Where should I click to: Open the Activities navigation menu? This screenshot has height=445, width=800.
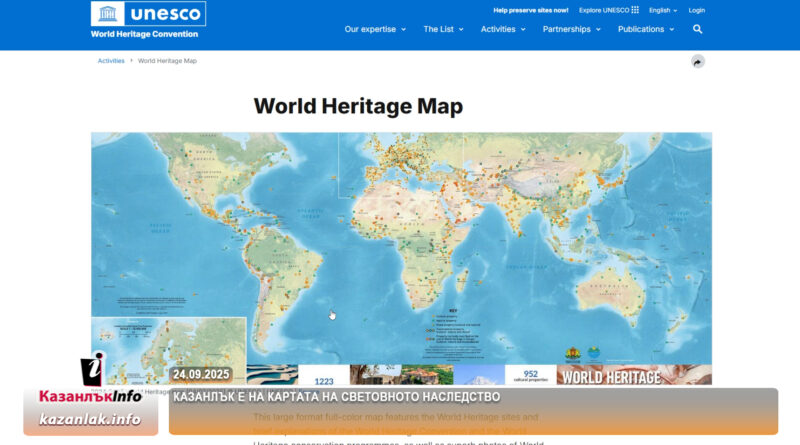pos(502,29)
